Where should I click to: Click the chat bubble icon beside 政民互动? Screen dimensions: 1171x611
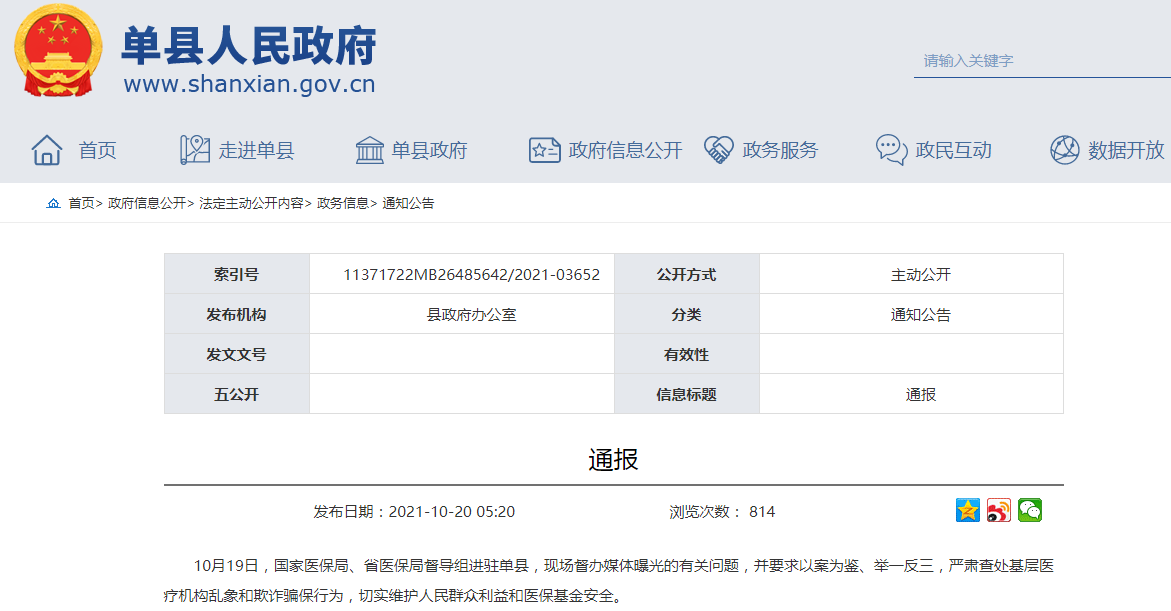[x=891, y=150]
